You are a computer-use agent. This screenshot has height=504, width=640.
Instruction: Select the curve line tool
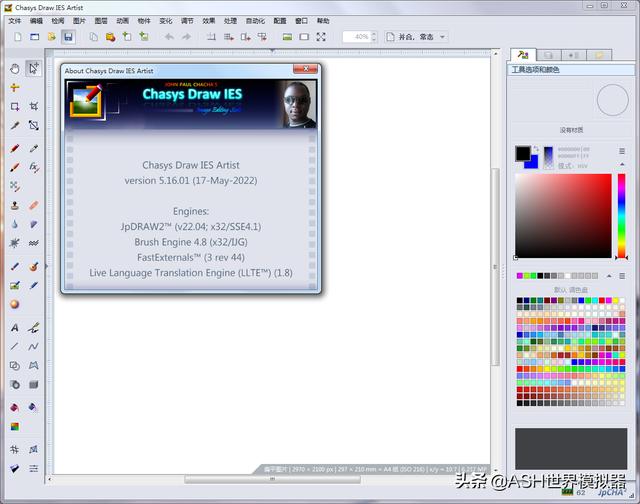pos(34,346)
